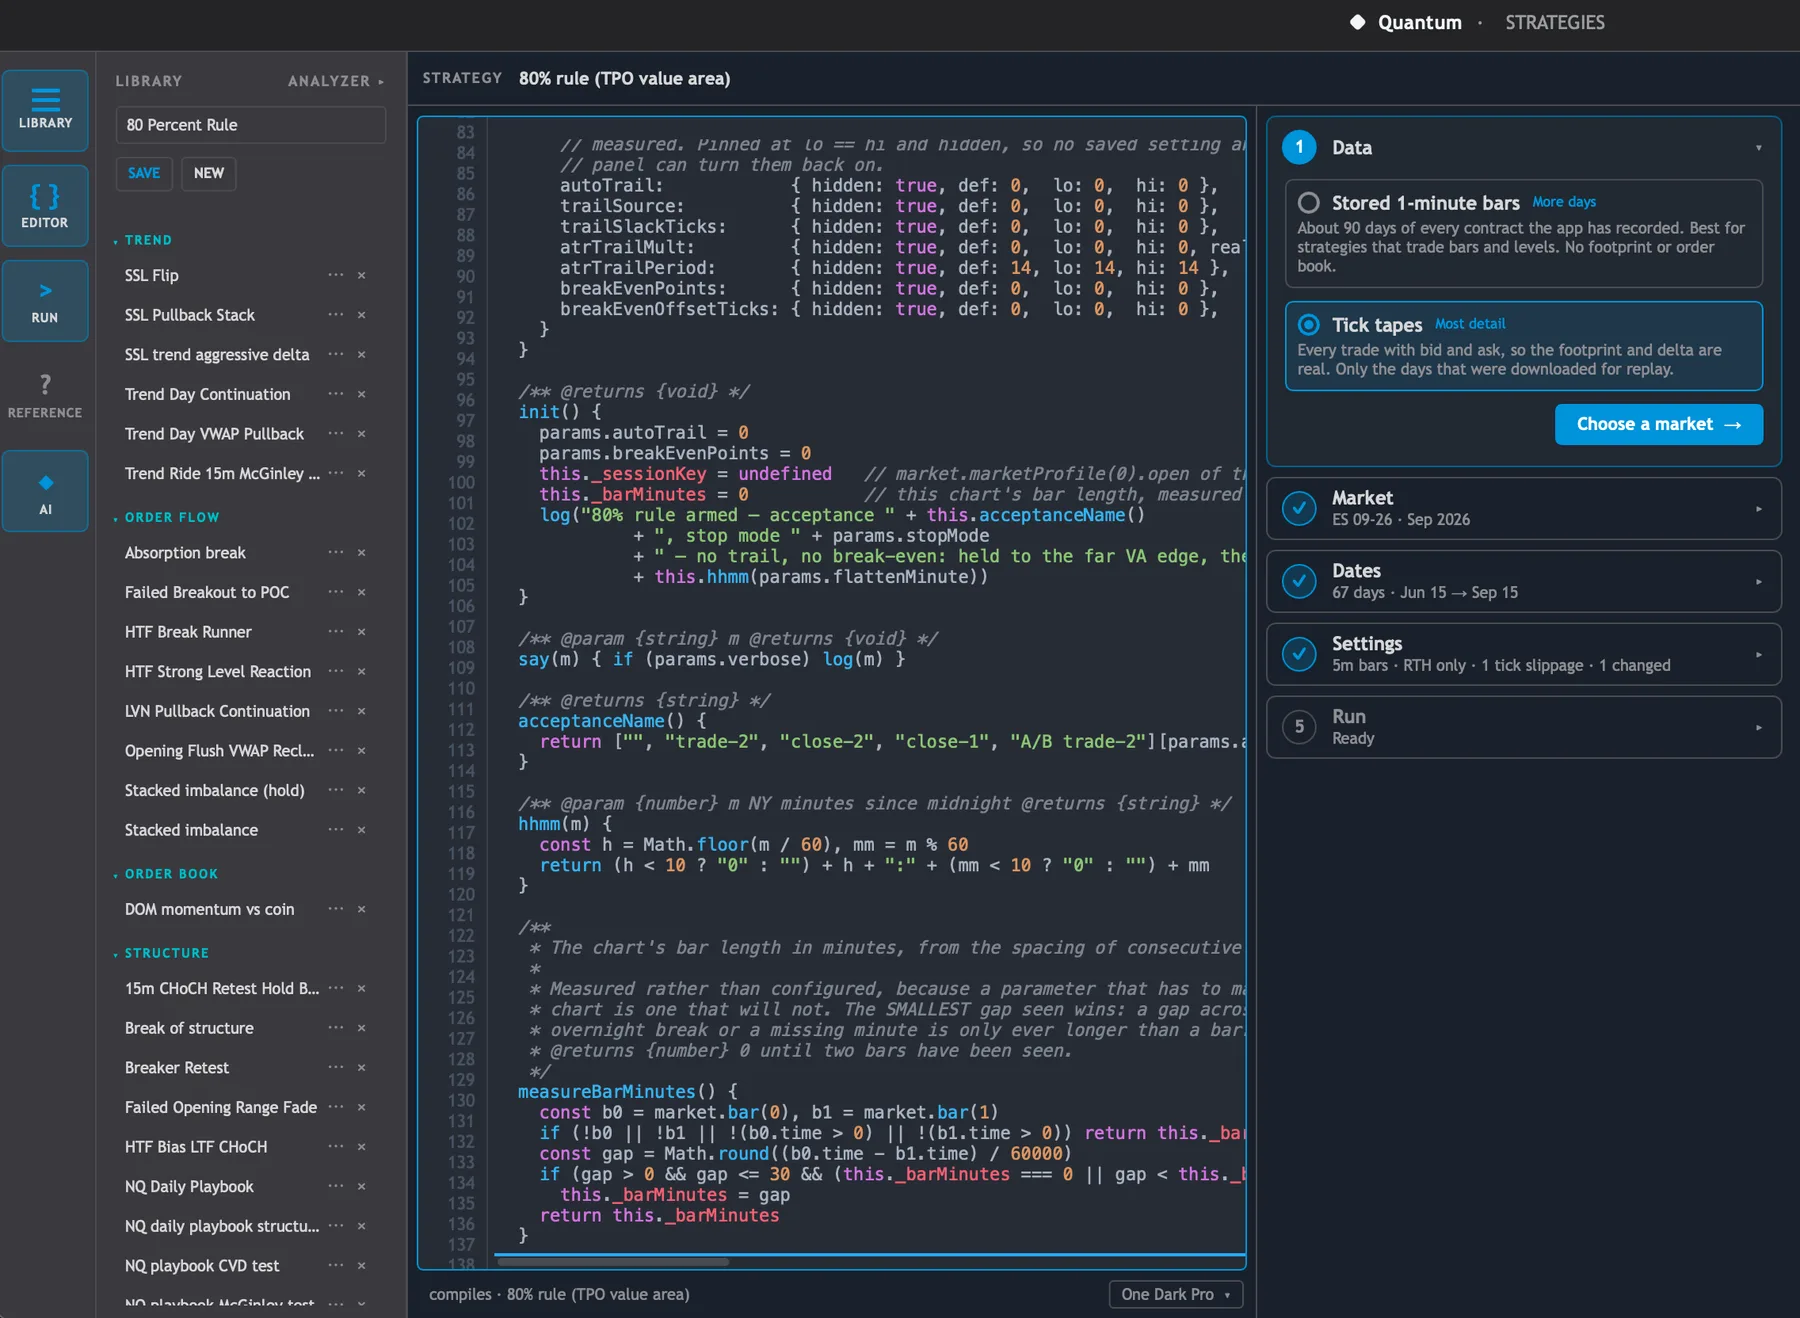
Task: Select Tick tapes data source
Action: (1524, 346)
